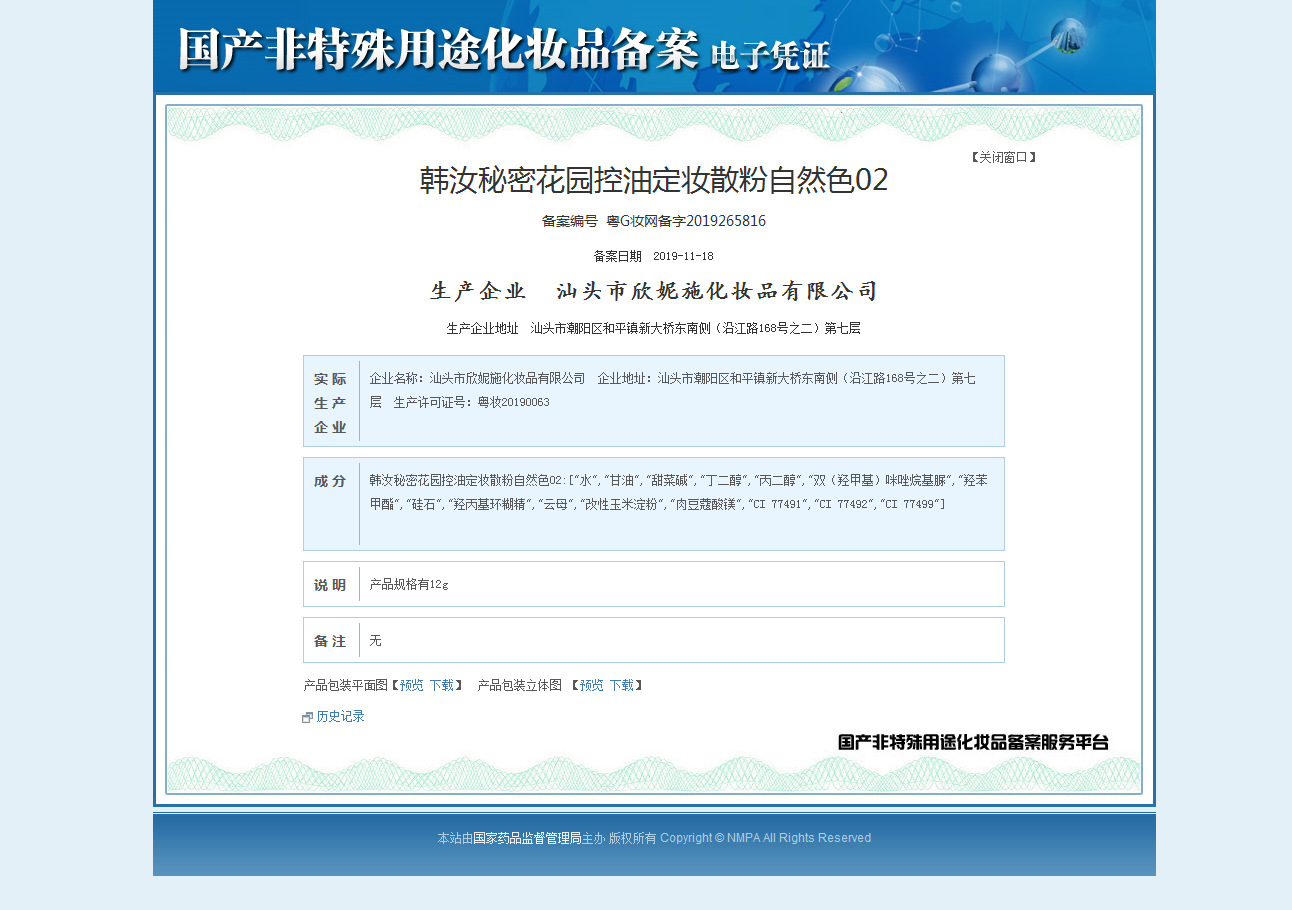The image size is (1292, 910).
Task: Click the 成分 section label
Action: click(x=330, y=481)
